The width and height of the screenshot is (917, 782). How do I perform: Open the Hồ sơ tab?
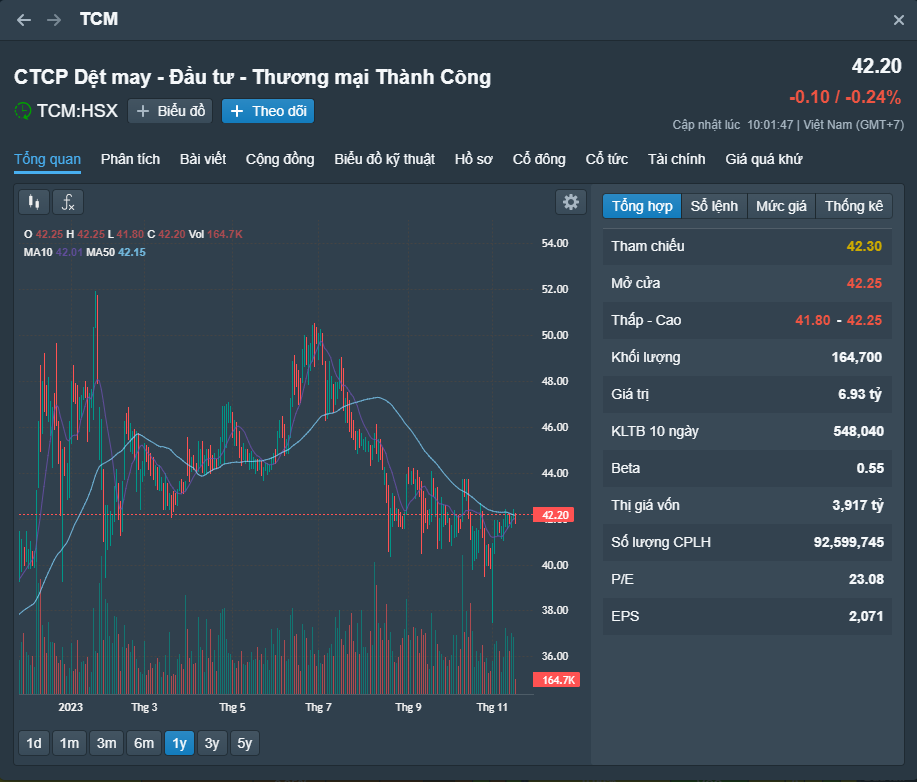474,159
